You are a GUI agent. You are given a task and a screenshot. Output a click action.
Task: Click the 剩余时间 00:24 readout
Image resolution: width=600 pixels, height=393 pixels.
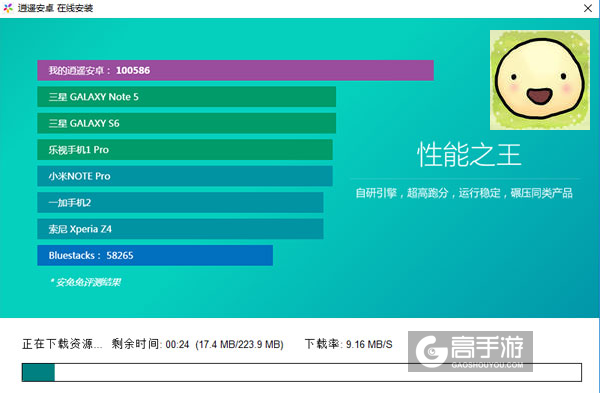(x=150, y=344)
